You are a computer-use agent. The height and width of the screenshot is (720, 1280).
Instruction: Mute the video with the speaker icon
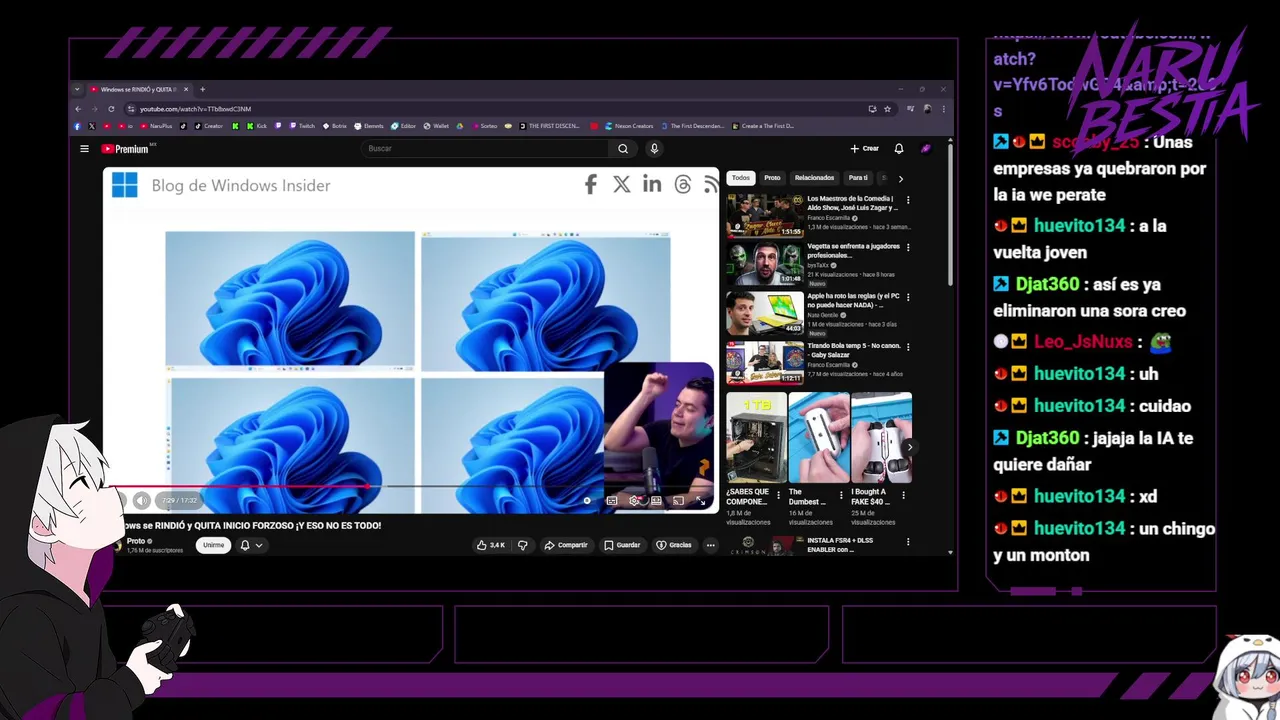[142, 500]
